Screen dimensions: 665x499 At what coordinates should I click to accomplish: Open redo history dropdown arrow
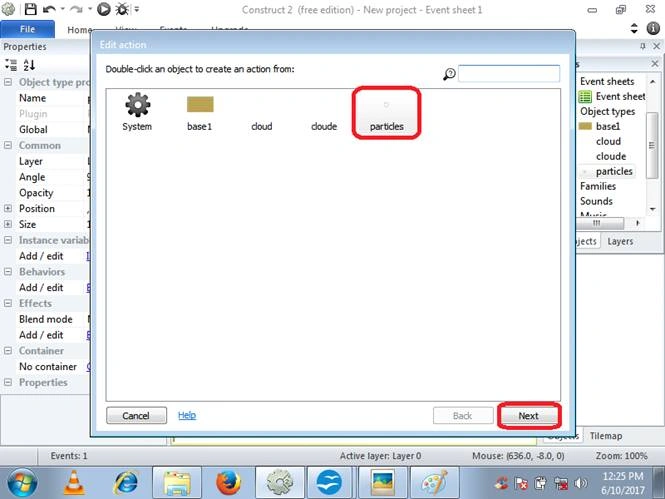tap(90, 9)
